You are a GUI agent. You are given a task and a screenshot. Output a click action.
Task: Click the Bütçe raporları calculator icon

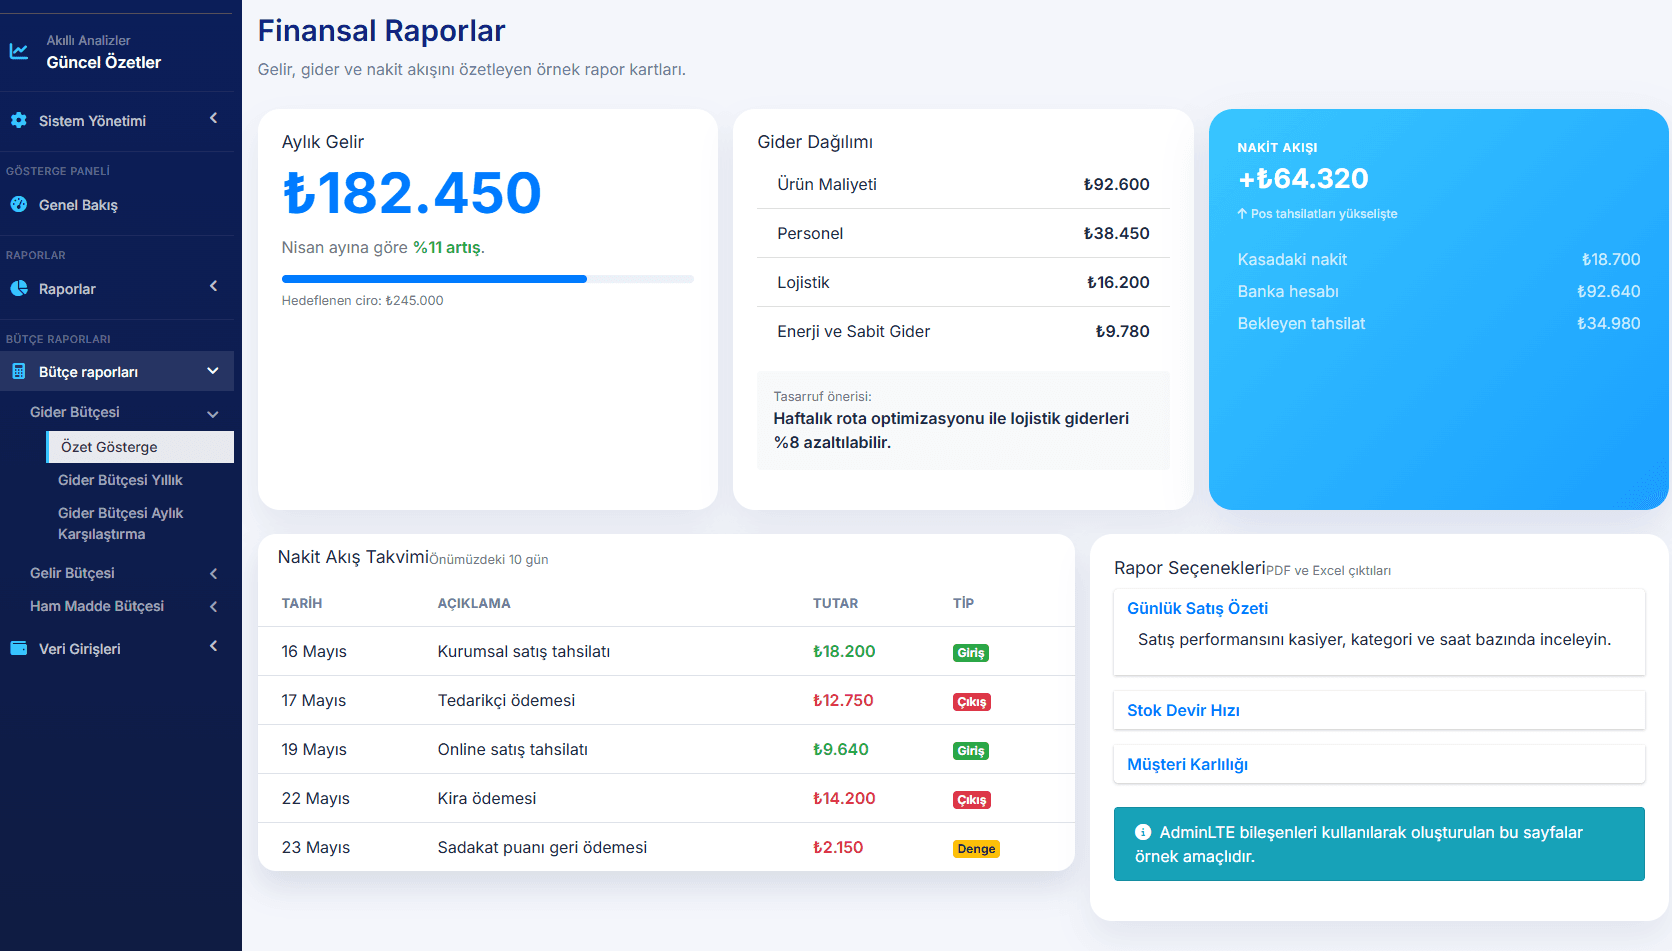point(19,371)
